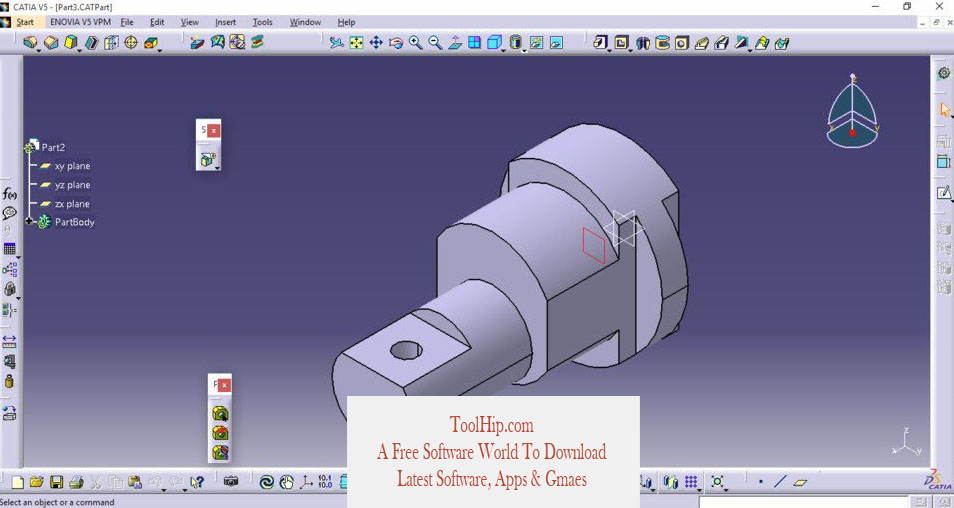Click the Slot feature icon
Viewport: 954px width, 508px height.
coord(722,43)
